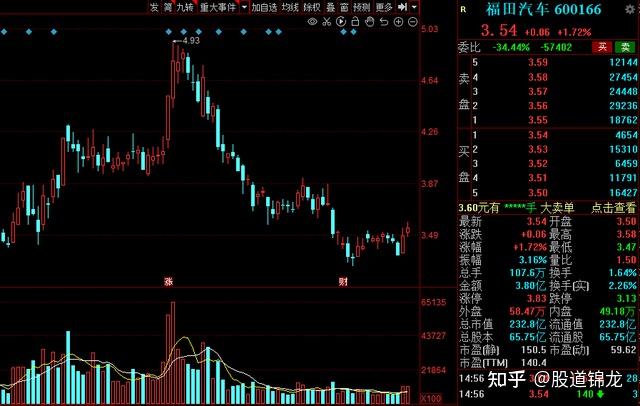Click the red 买 buy button
The width and height of the screenshot is (640, 406).
point(602,47)
